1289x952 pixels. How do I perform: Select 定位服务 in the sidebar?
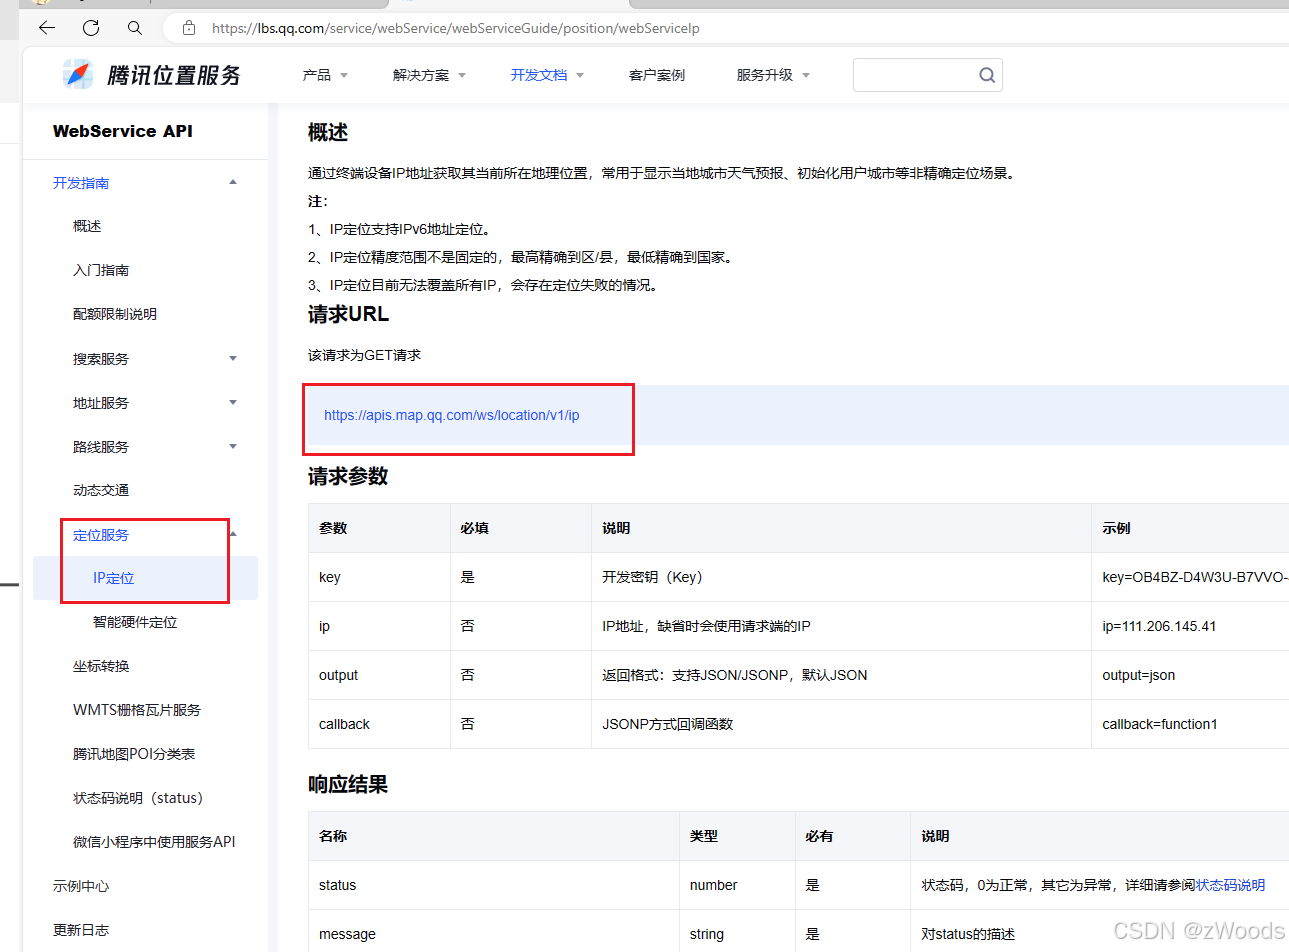pos(101,535)
